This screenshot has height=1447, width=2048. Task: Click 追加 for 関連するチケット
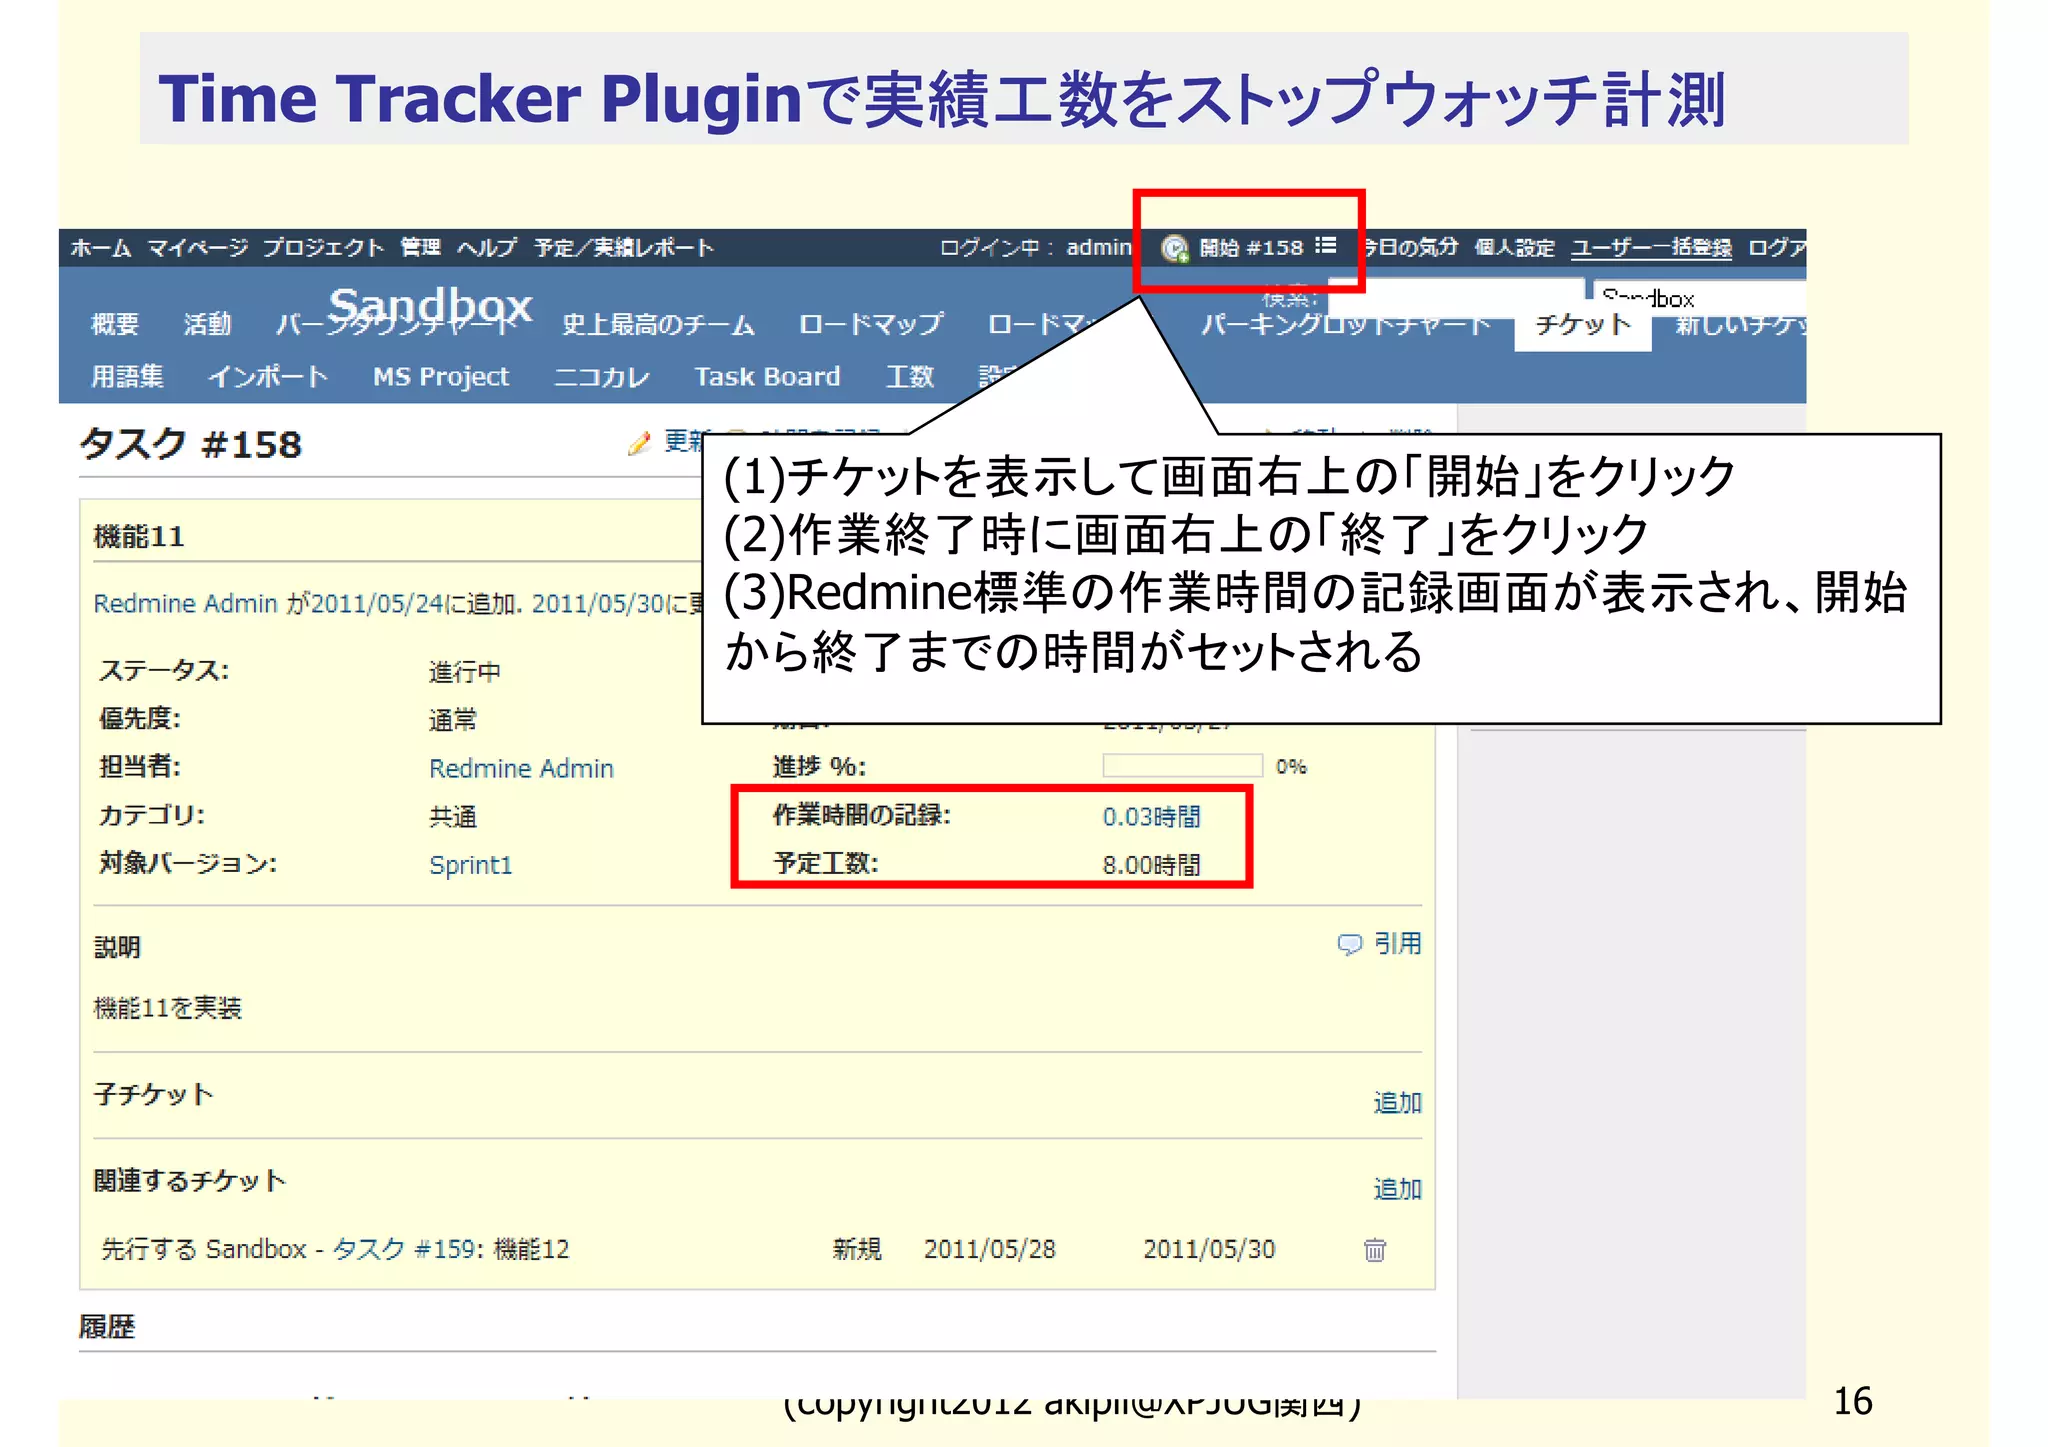click(x=1397, y=1189)
